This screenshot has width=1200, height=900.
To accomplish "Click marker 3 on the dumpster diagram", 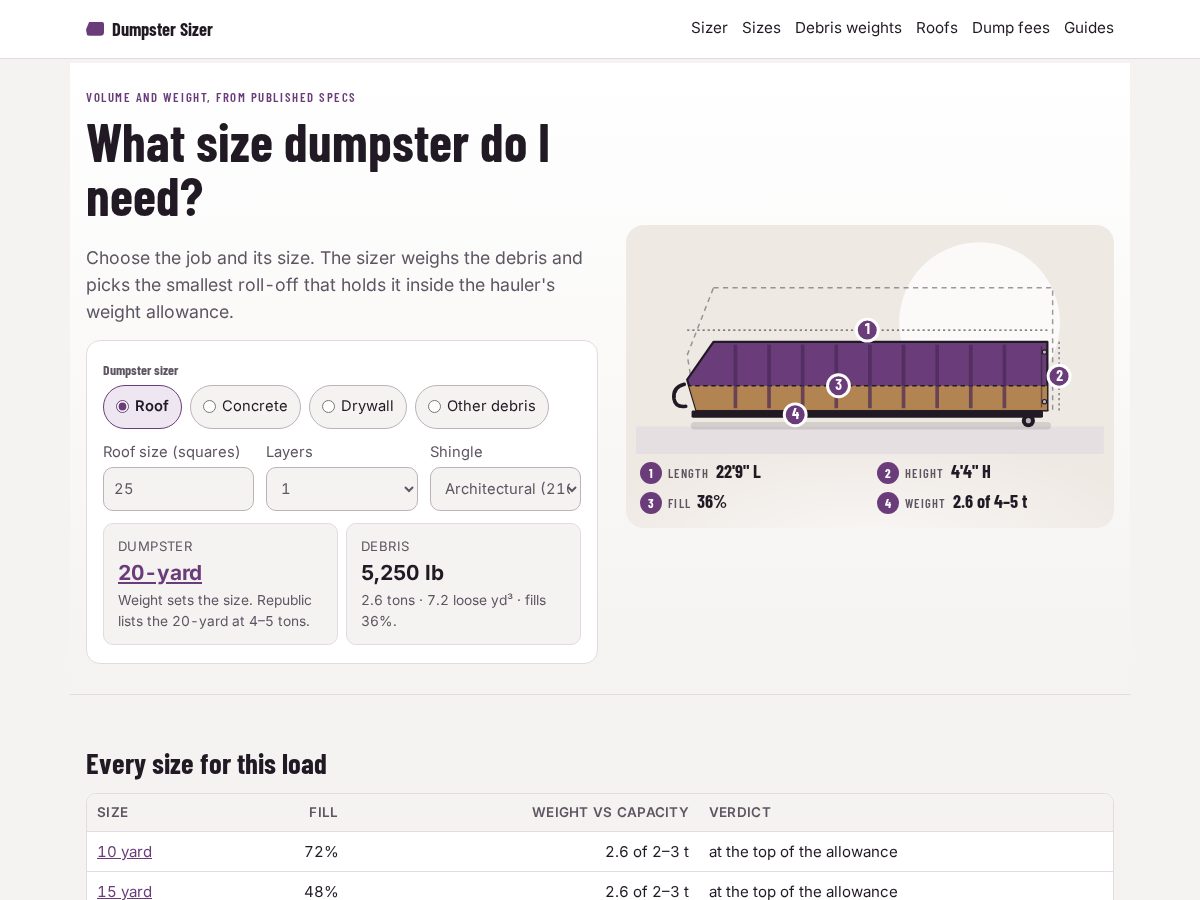I will (x=838, y=385).
